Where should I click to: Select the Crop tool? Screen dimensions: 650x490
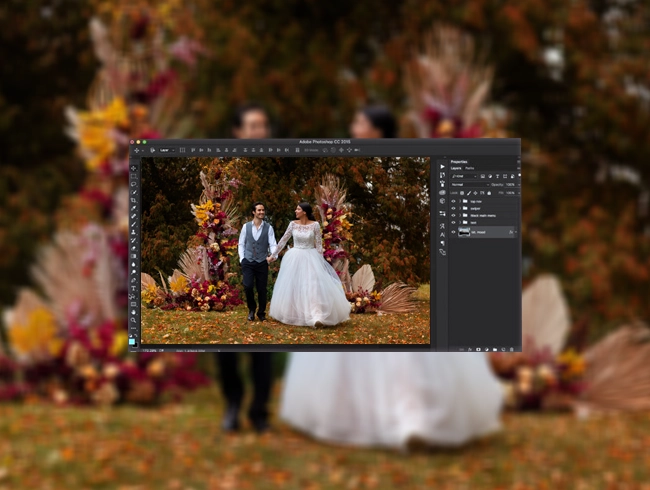[x=133, y=200]
